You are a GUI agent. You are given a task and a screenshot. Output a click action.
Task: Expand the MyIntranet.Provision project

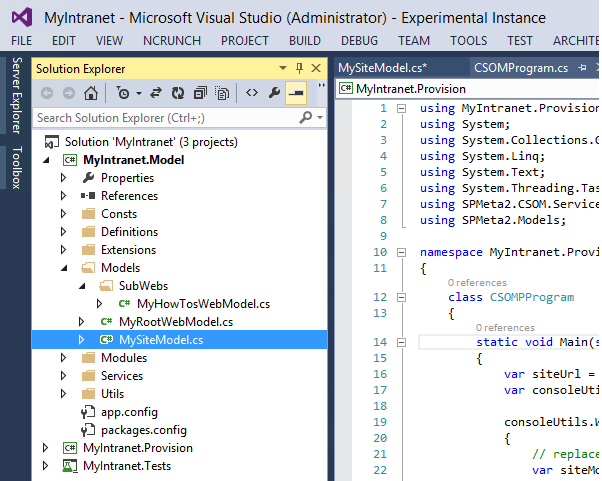(x=46, y=448)
